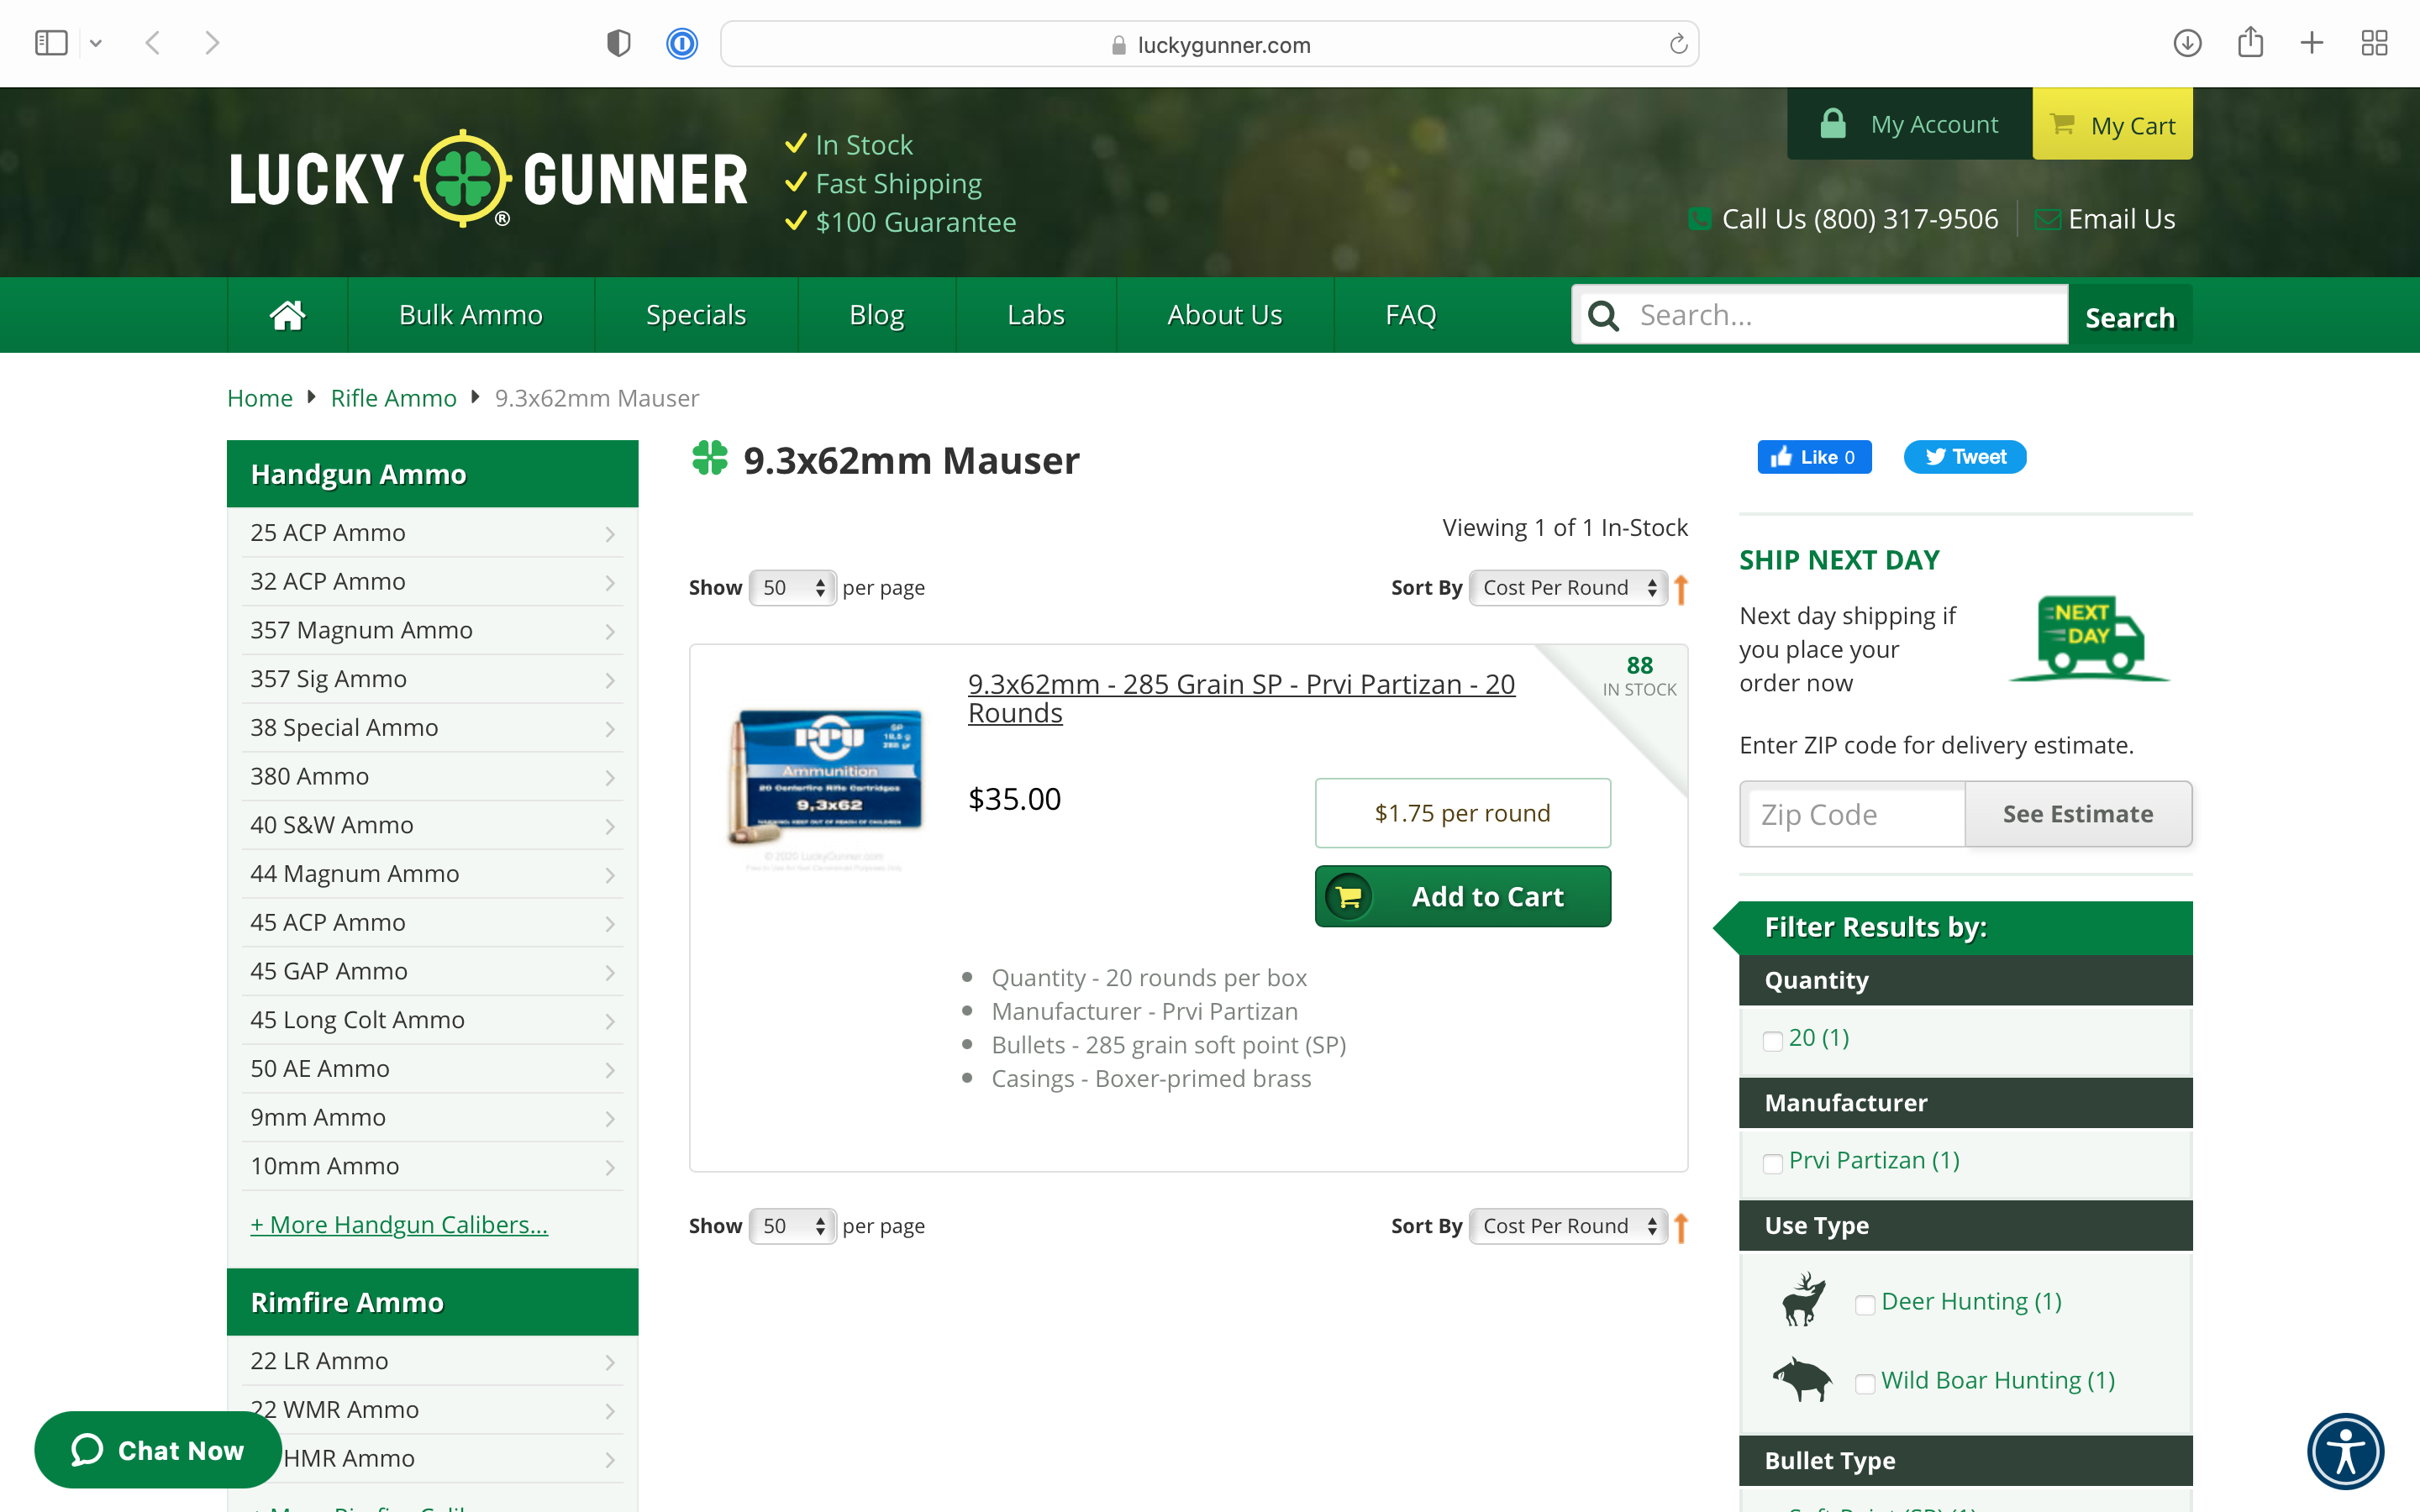Open the Bulk Ammo menu
Screen dimensions: 2420x1512
coord(470,315)
